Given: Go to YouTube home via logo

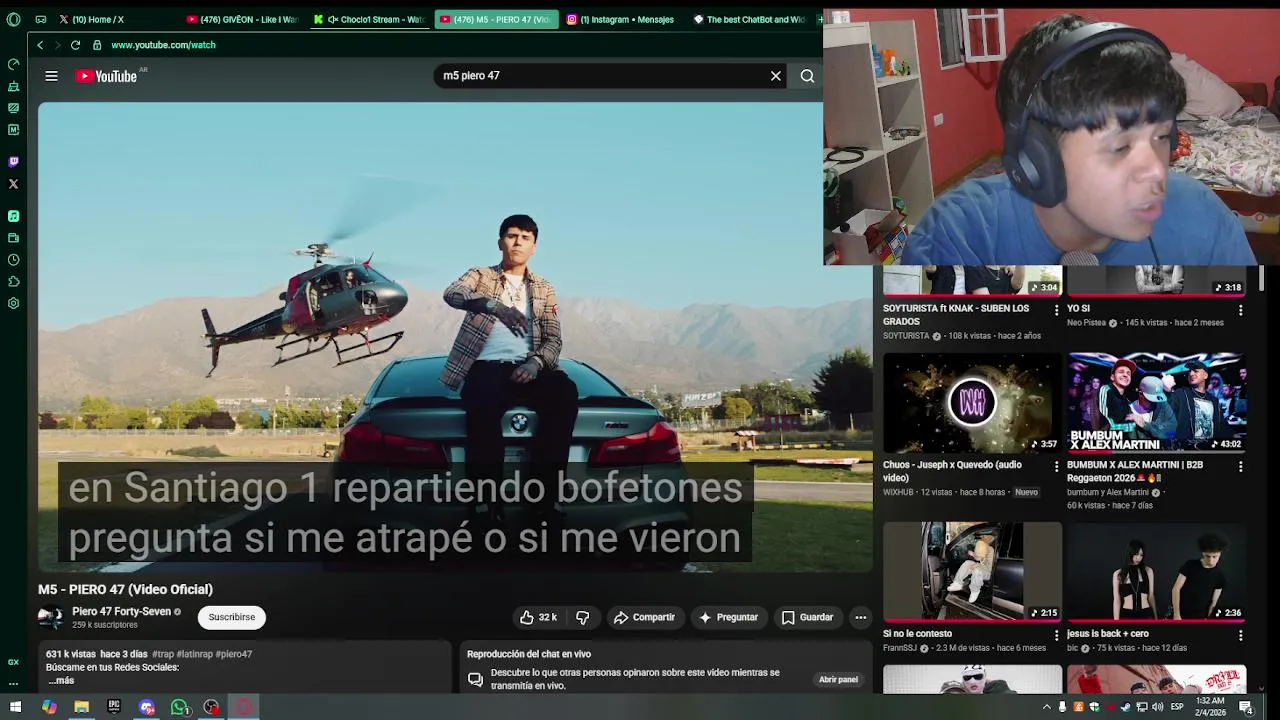Looking at the screenshot, I should tap(106, 76).
